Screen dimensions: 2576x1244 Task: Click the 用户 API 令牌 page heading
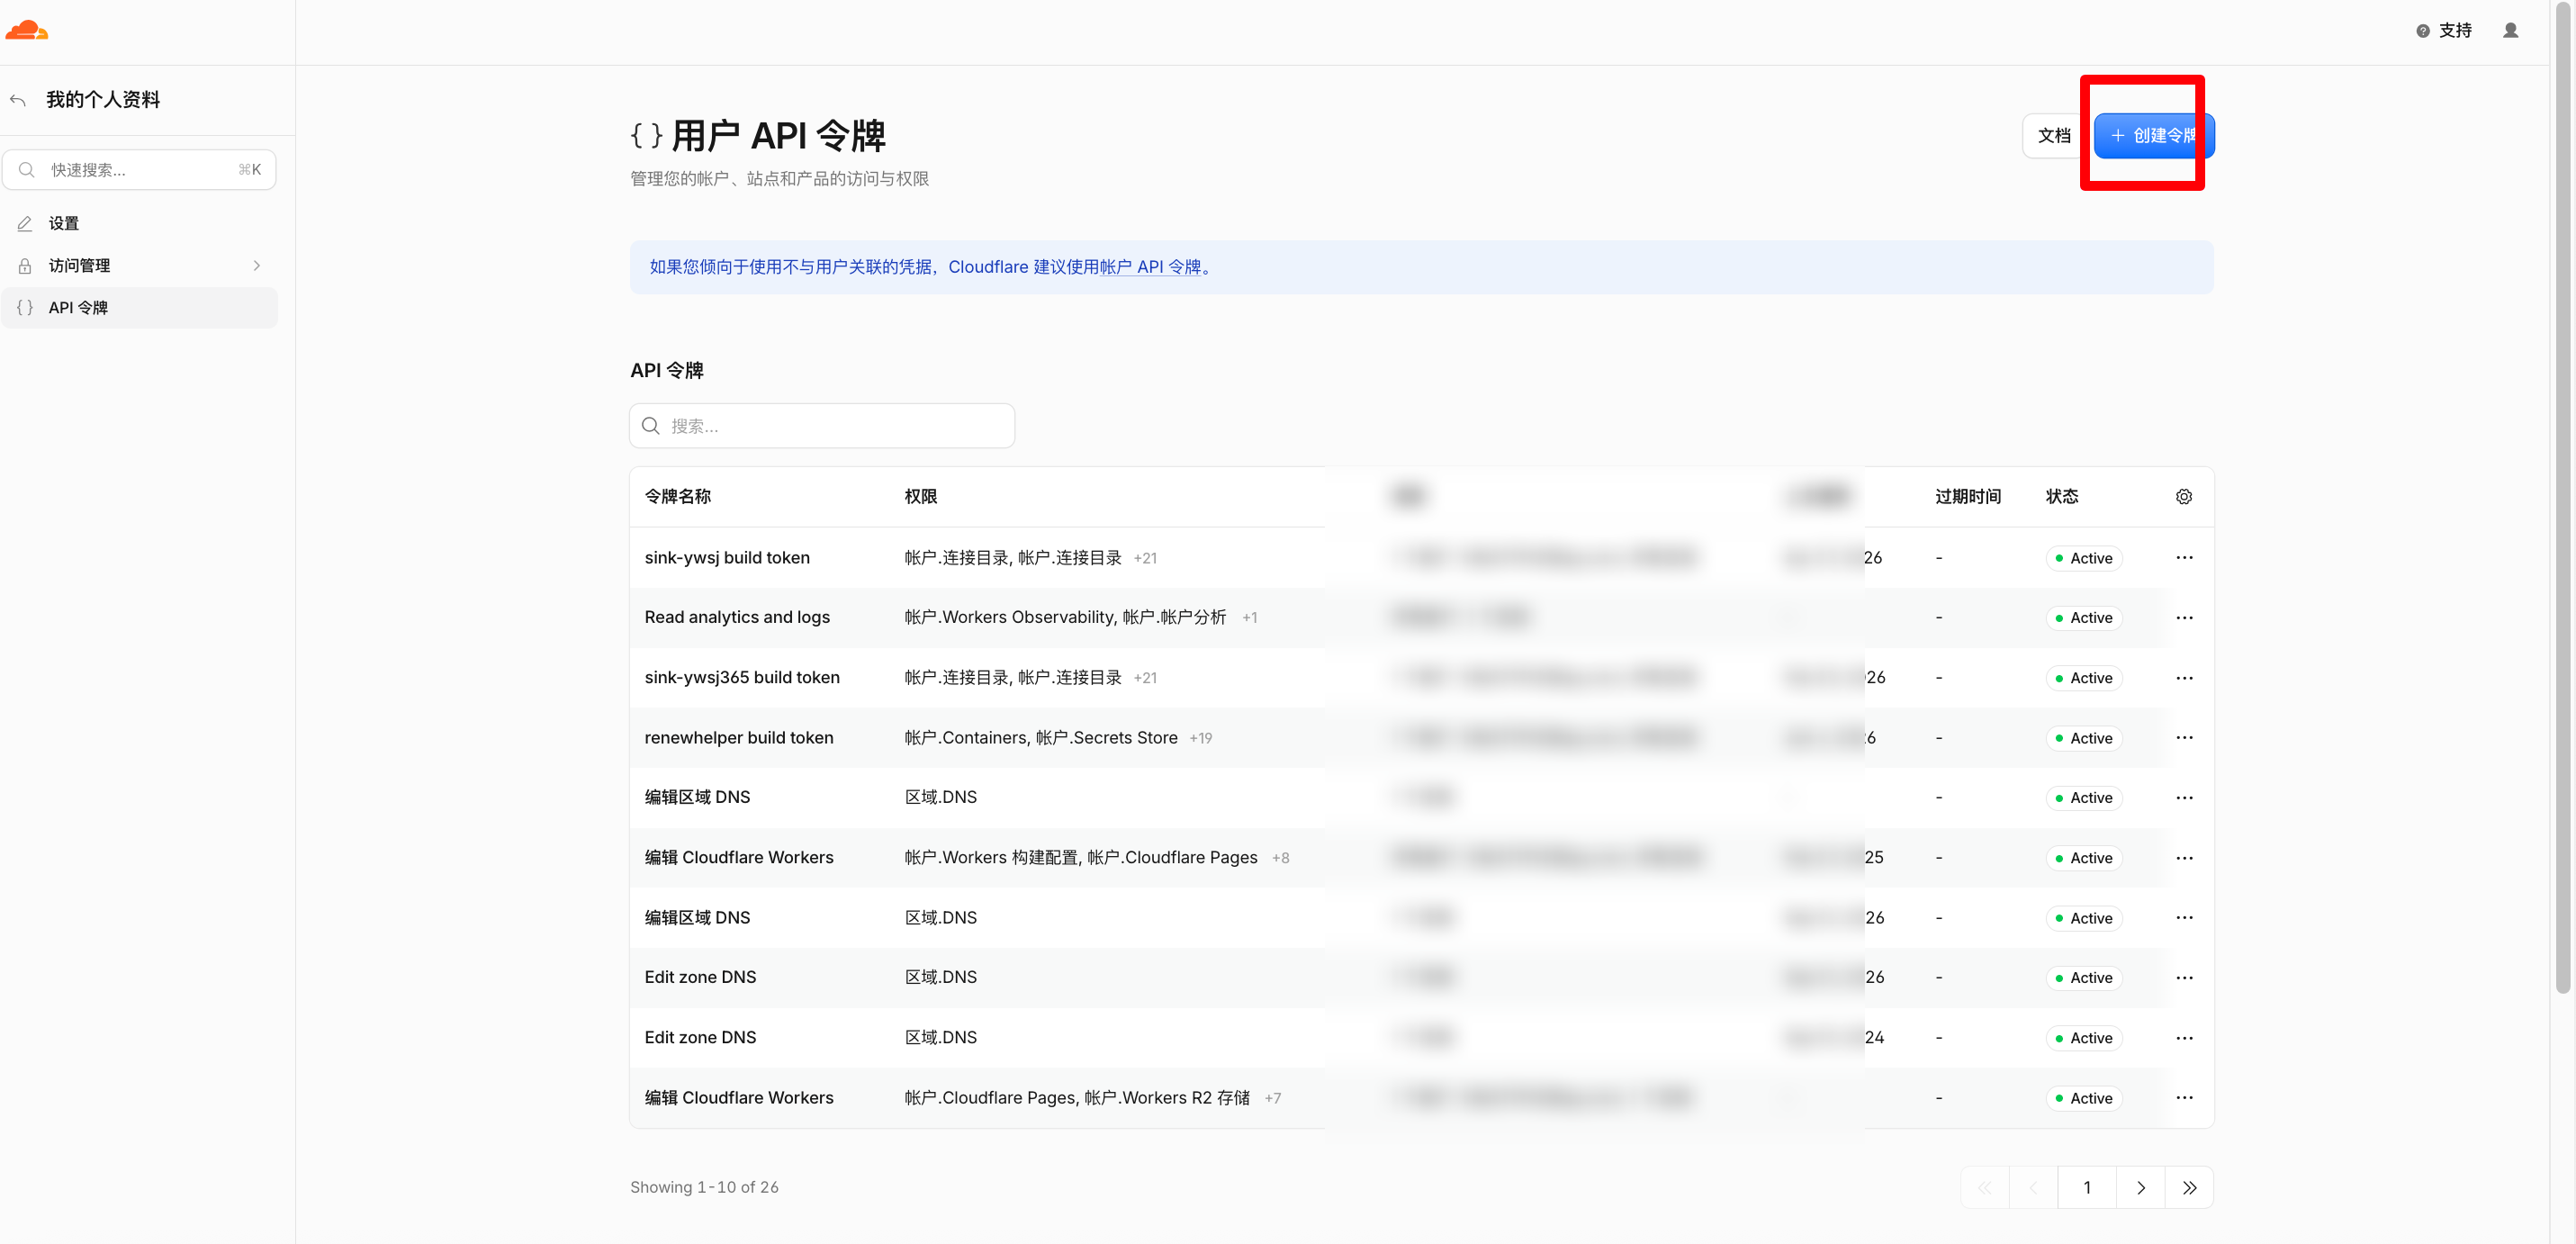pos(778,136)
